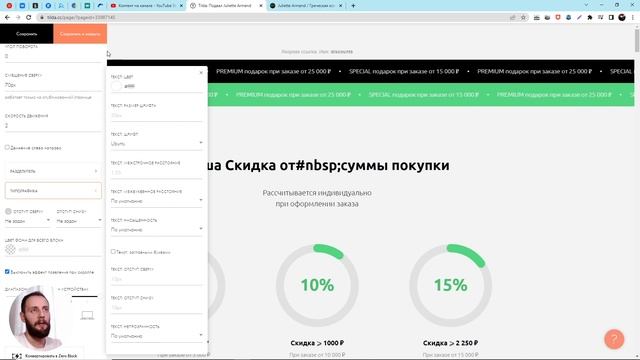Viewport: 640px width, 360px height.
Task: Pick the block background color swatch
Action: 10,249
